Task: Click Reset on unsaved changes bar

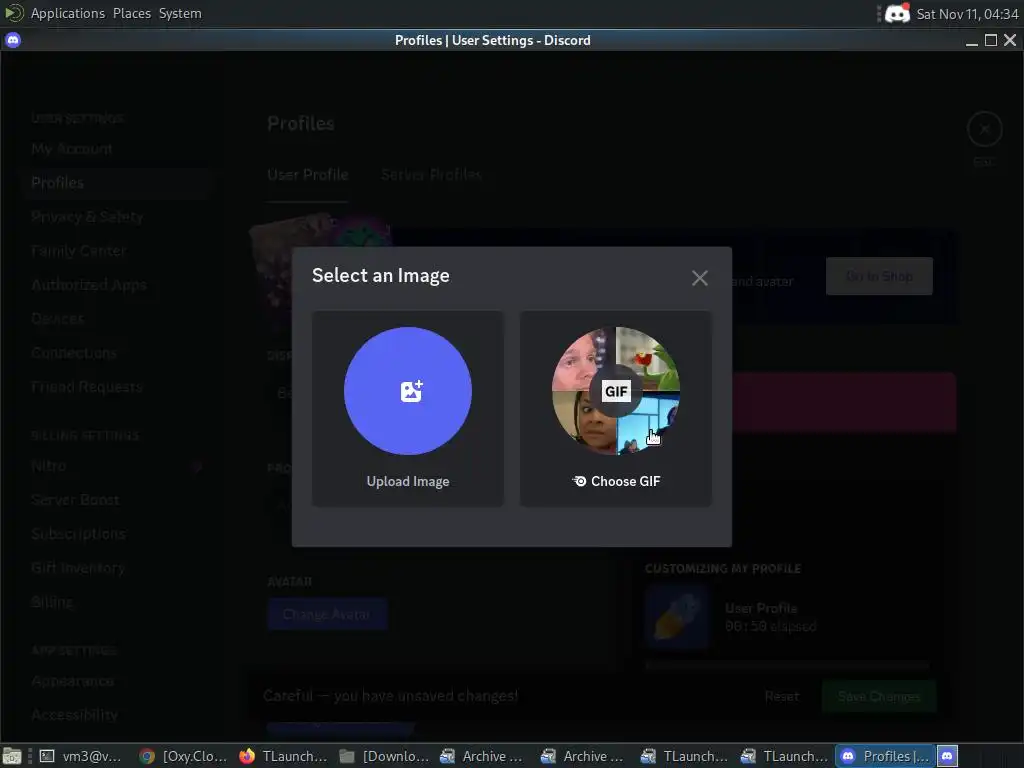Action: pos(782,697)
